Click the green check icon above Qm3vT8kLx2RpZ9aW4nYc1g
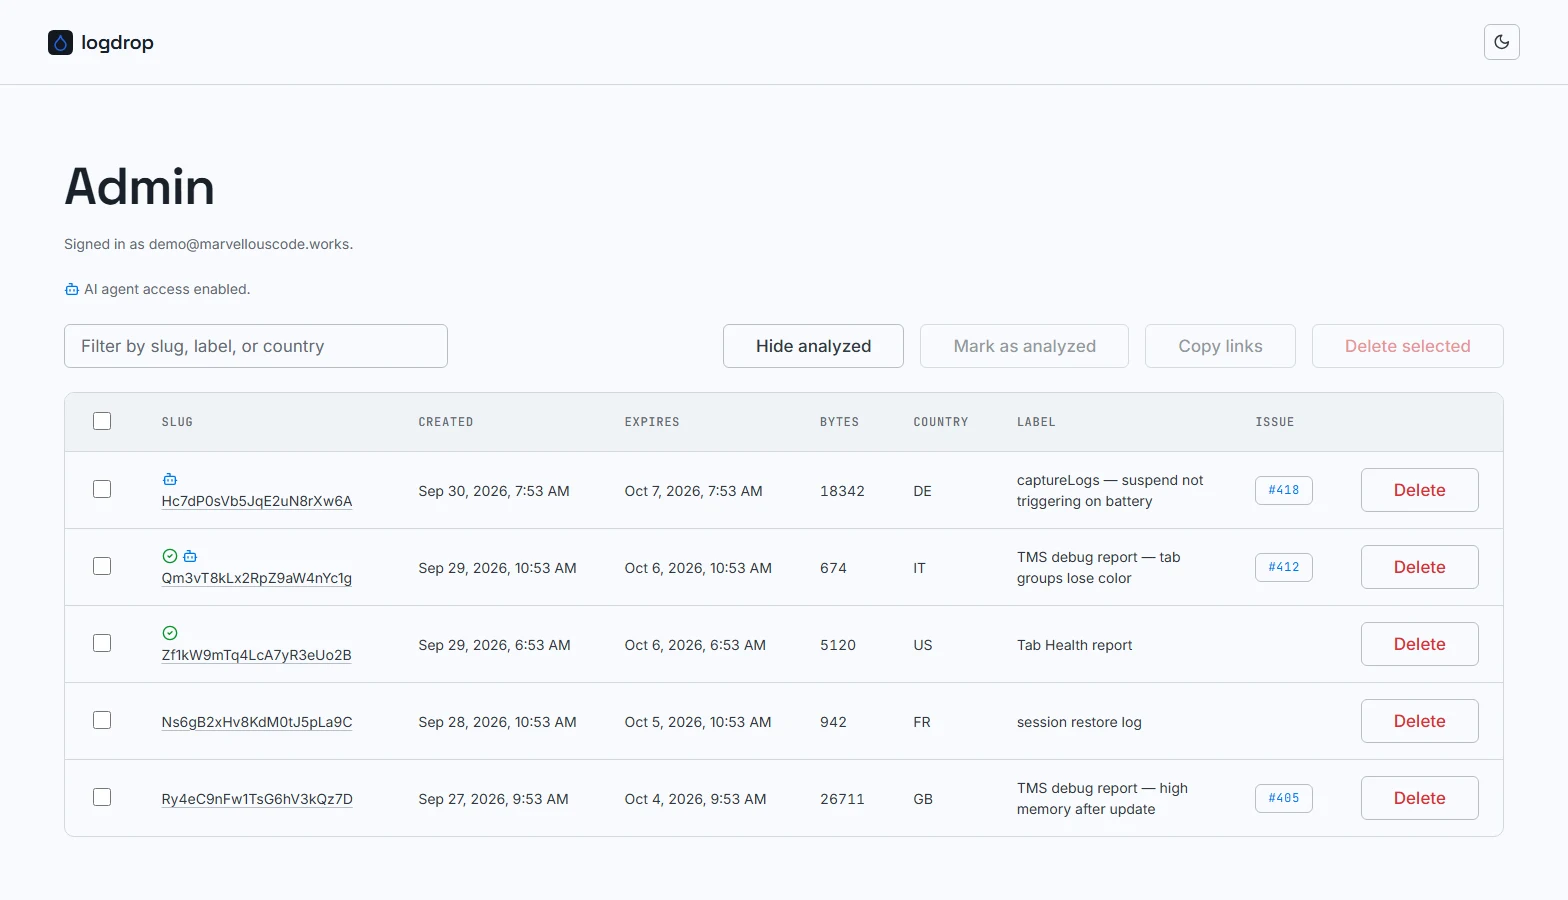The height and width of the screenshot is (900, 1568). click(x=170, y=556)
